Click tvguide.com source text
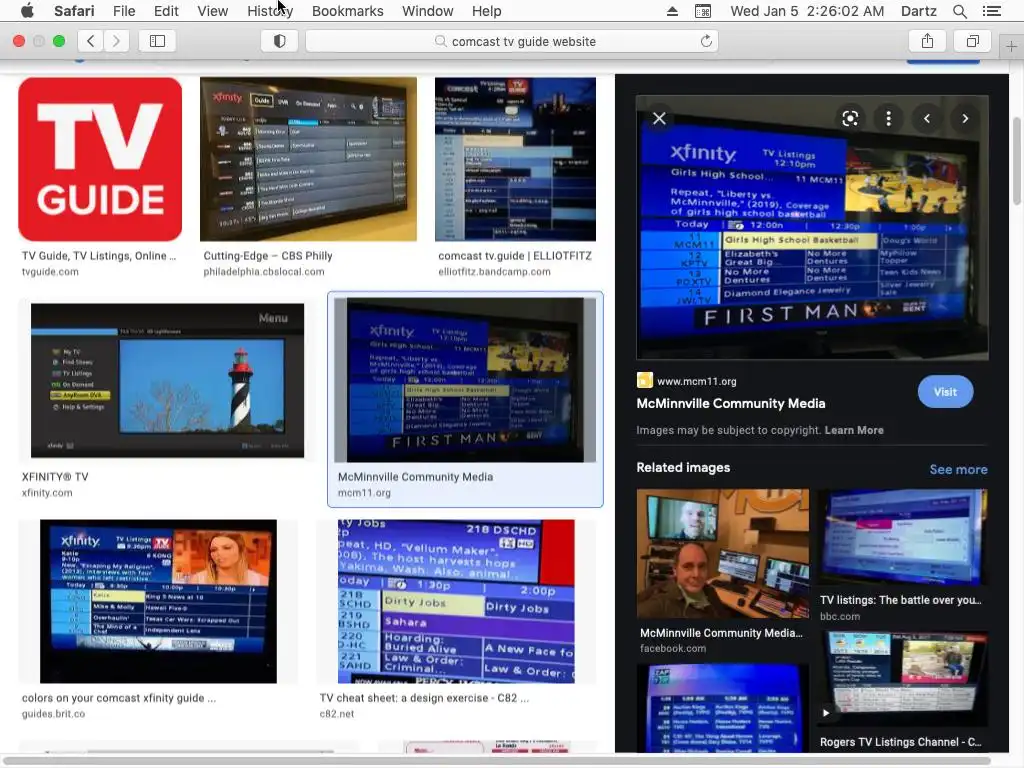1024x768 pixels. point(50,272)
